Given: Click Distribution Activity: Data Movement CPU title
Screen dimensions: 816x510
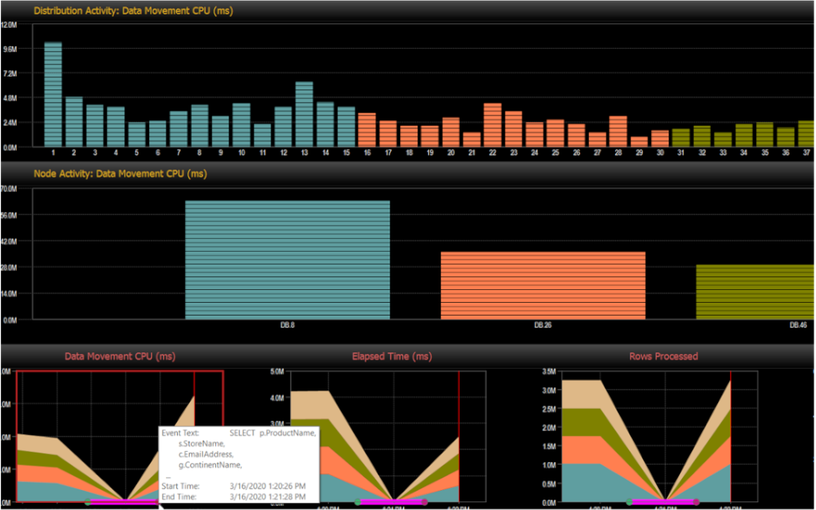Looking at the screenshot, I should pos(133,10).
